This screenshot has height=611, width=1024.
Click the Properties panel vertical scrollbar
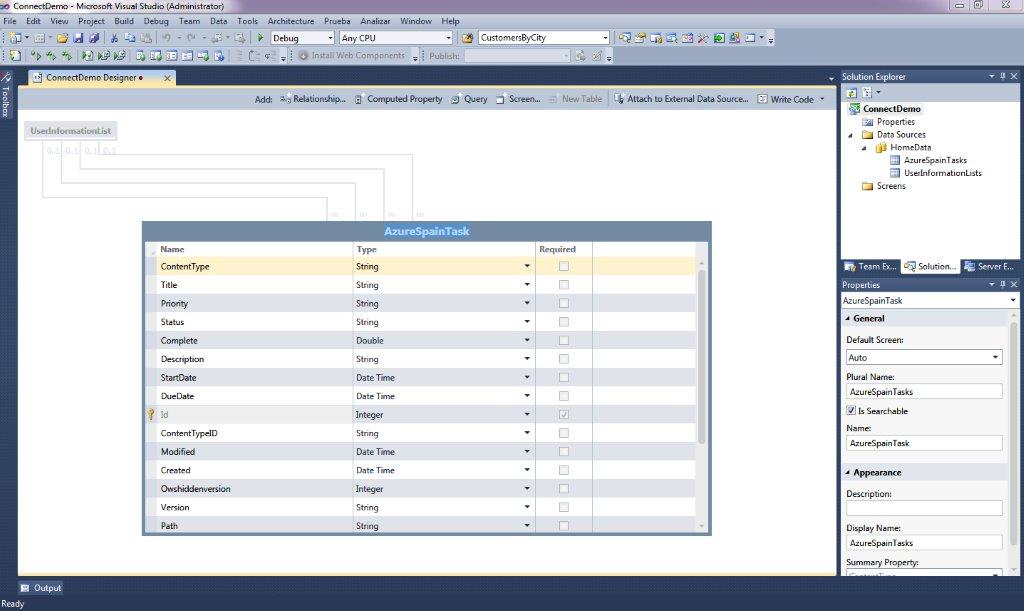pos(1016,431)
